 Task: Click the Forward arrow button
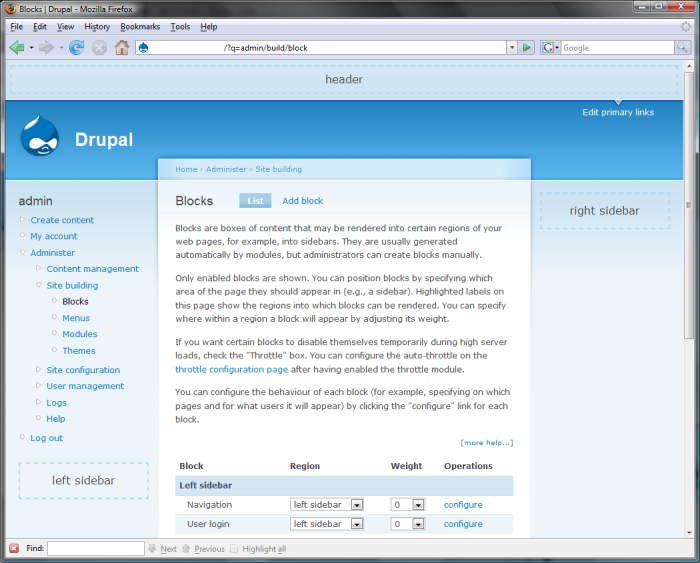[46, 47]
